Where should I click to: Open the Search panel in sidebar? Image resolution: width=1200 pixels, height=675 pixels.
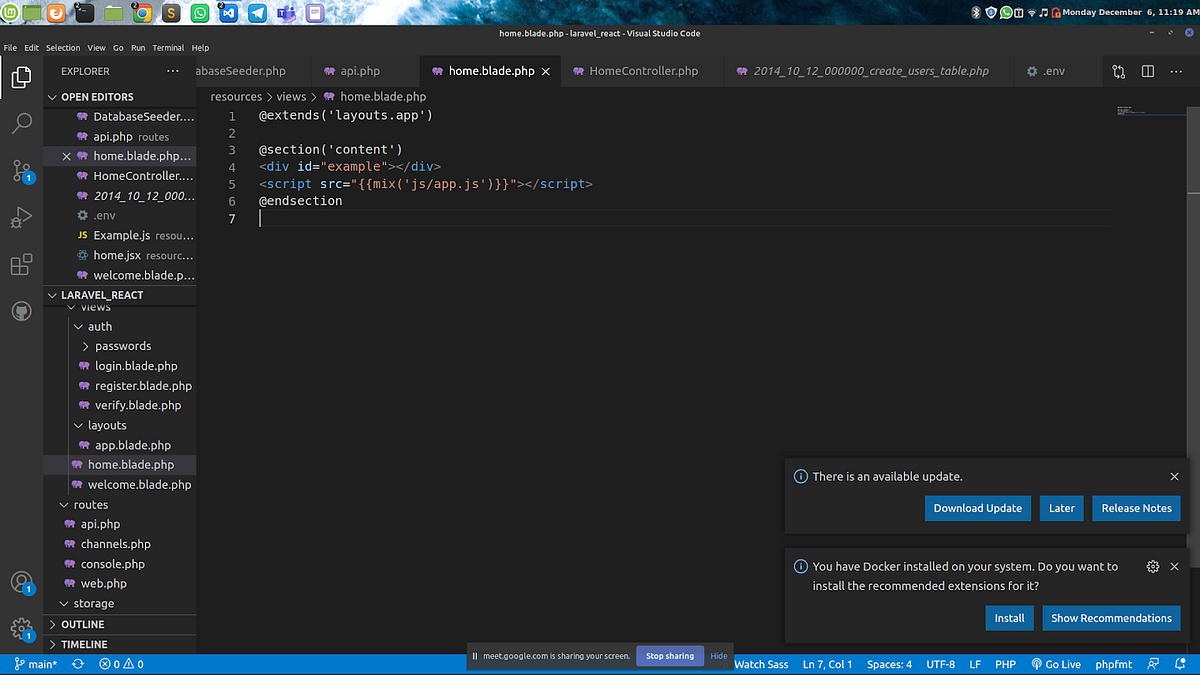point(22,124)
